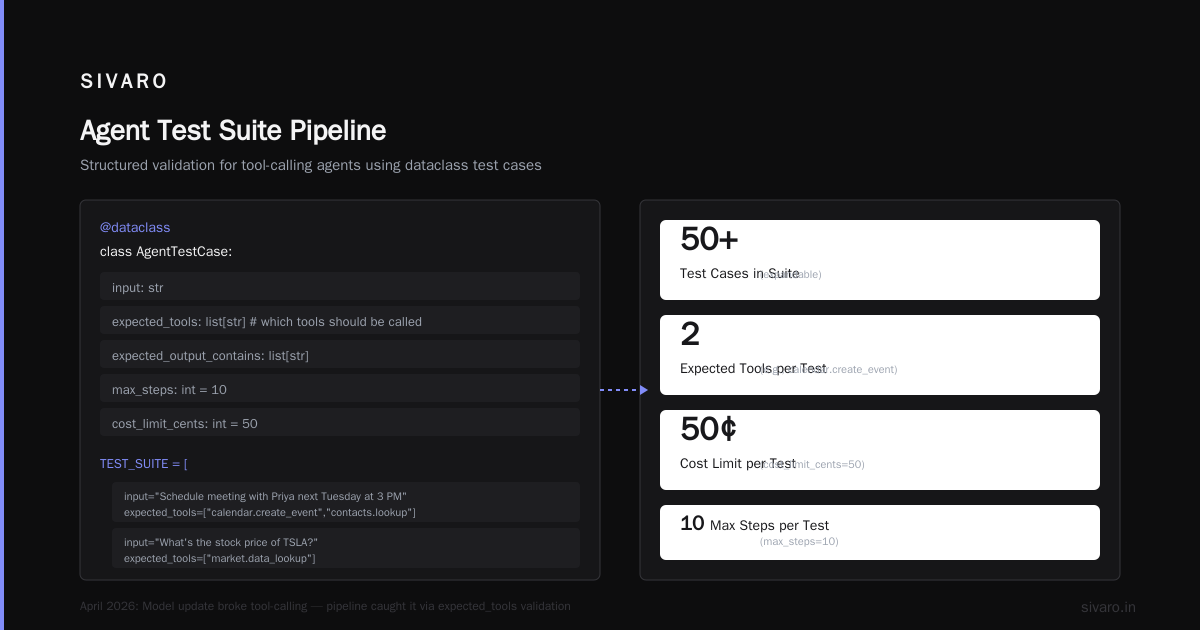Click the 50¢ Cost Limit per Test card

[x=880, y=450]
